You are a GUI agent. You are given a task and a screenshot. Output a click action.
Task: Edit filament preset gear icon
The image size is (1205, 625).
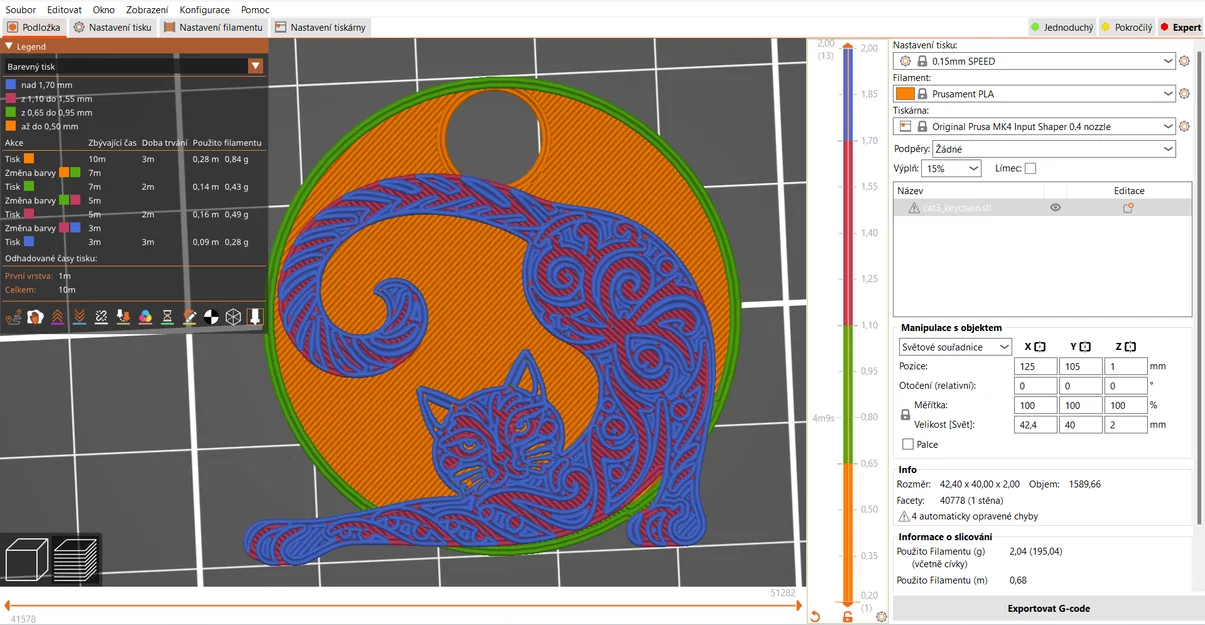[x=1185, y=94]
